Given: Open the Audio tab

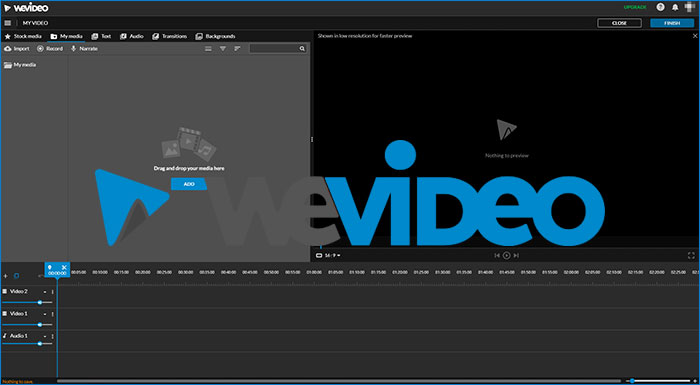Looking at the screenshot, I should point(132,36).
